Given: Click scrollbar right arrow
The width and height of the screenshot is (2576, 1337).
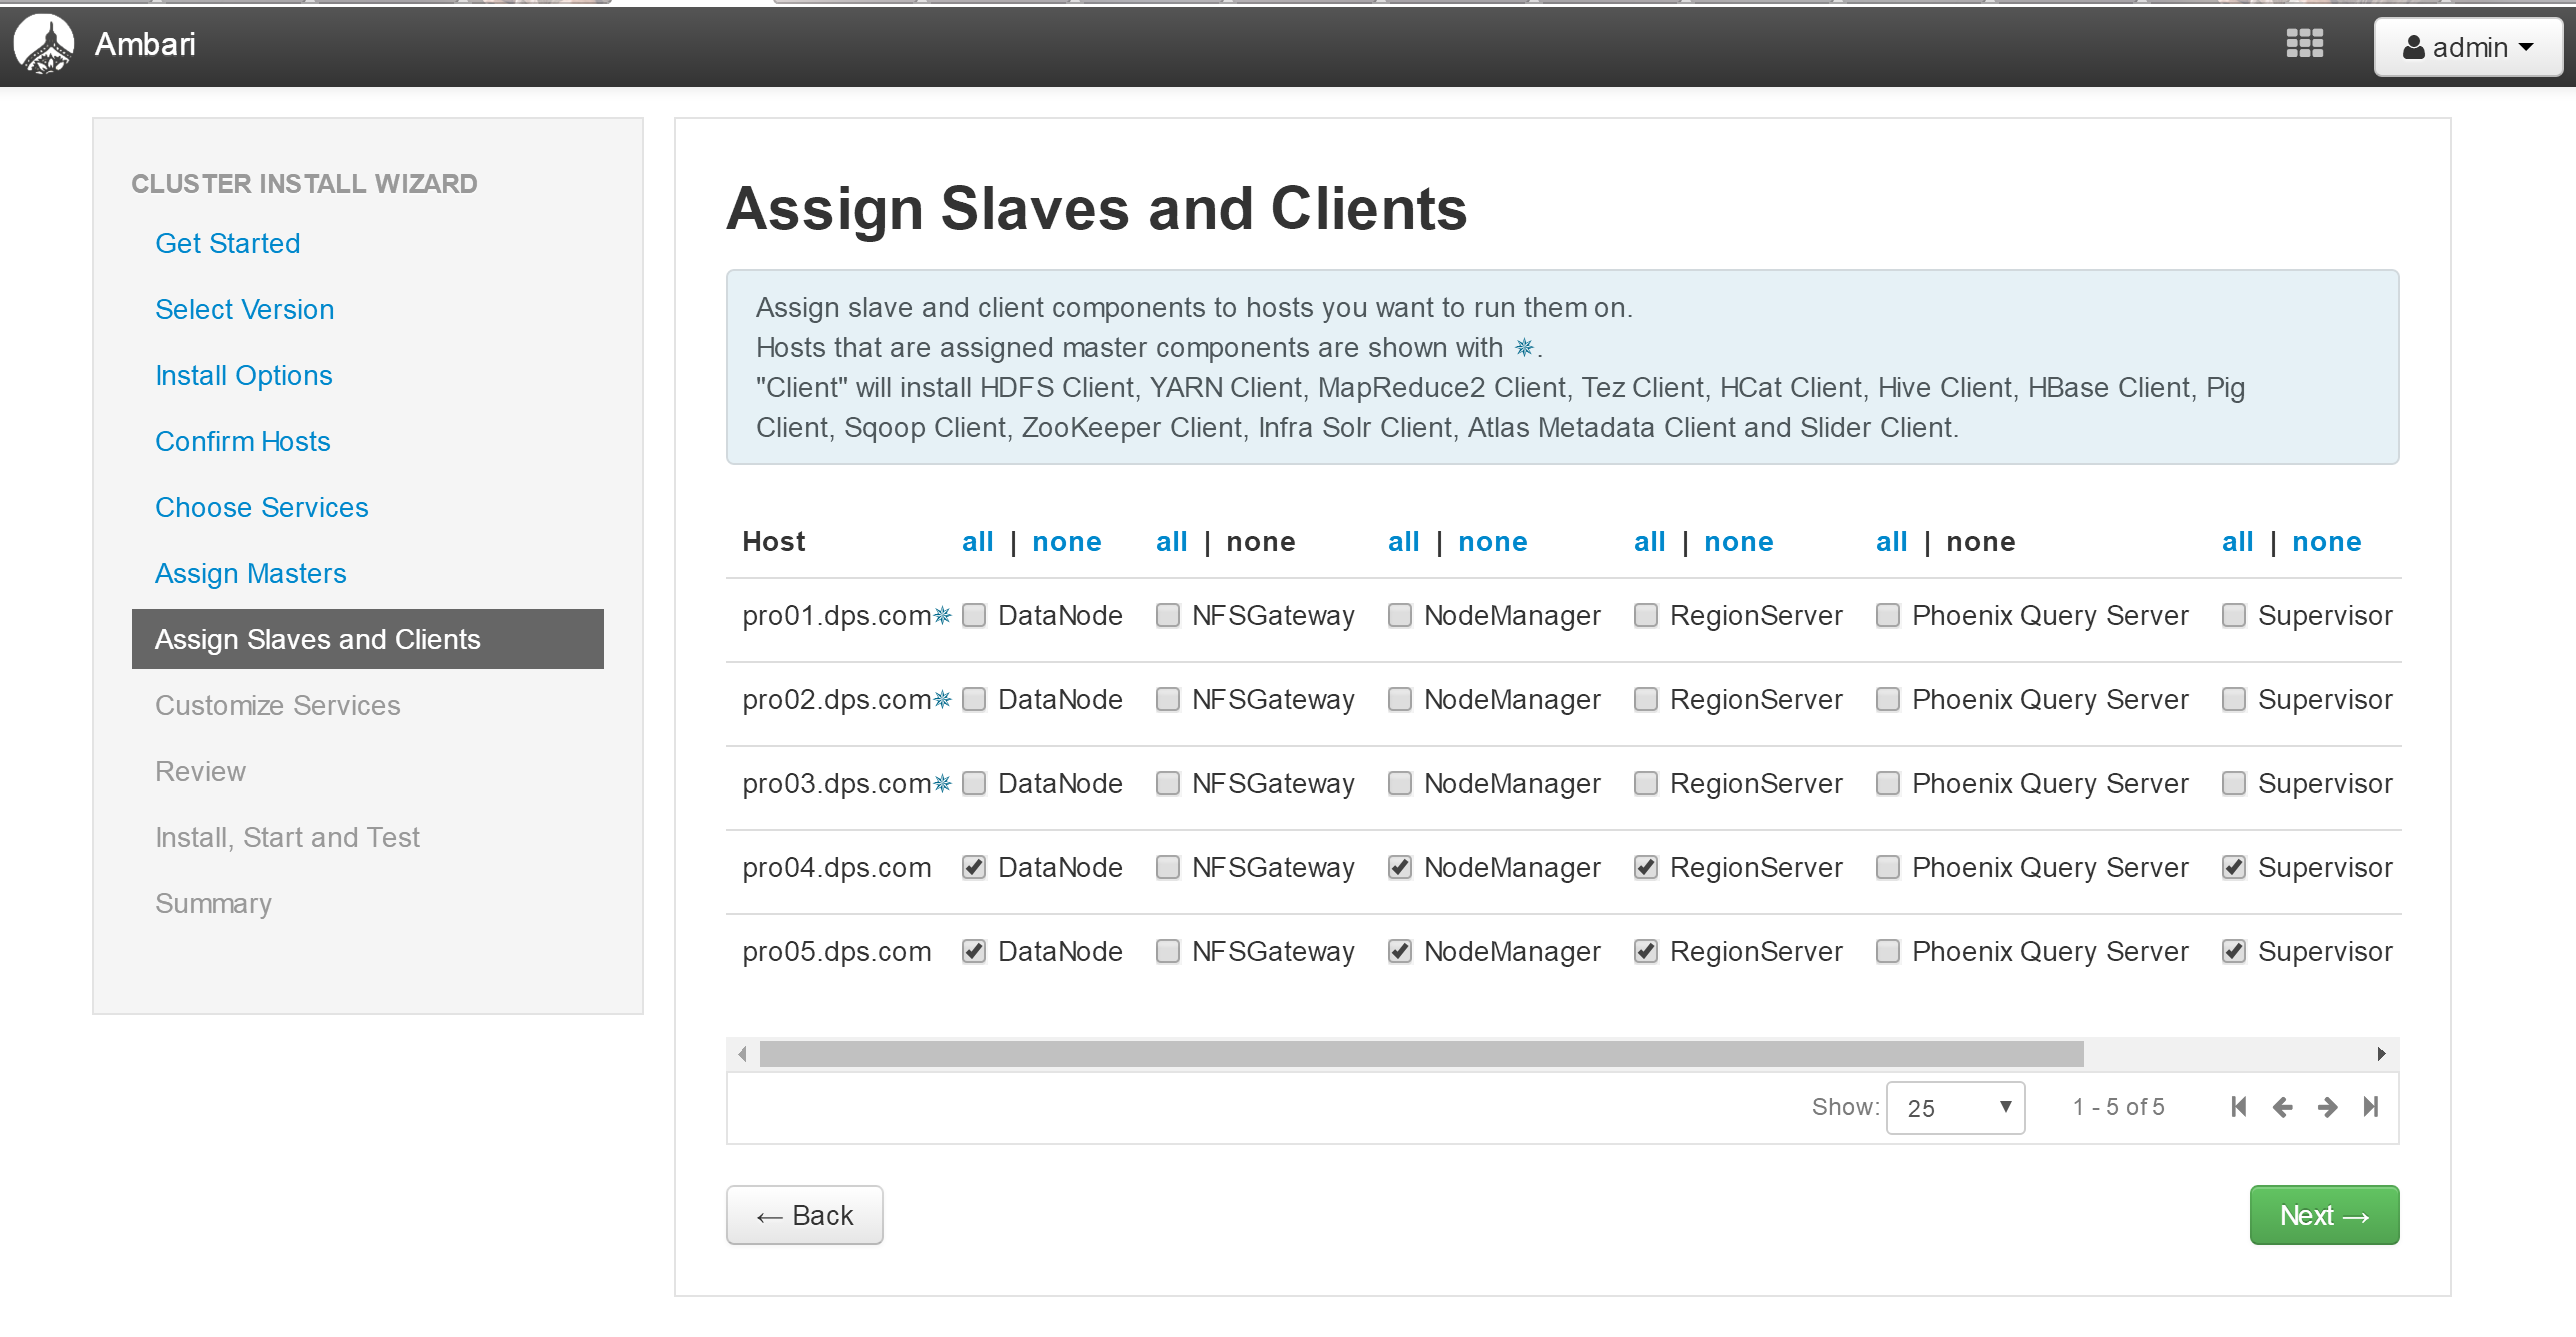Looking at the screenshot, I should click(x=2381, y=1054).
